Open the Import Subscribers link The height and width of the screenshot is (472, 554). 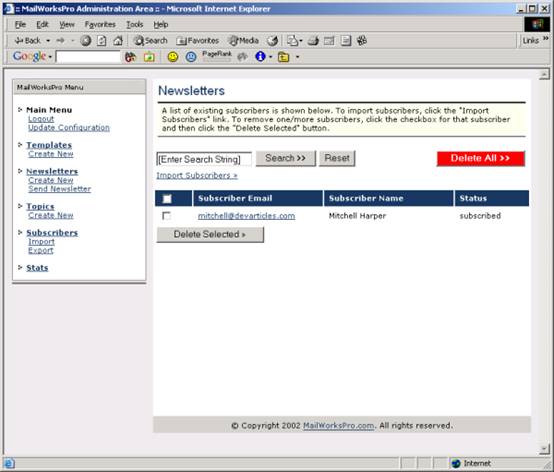[x=197, y=175]
